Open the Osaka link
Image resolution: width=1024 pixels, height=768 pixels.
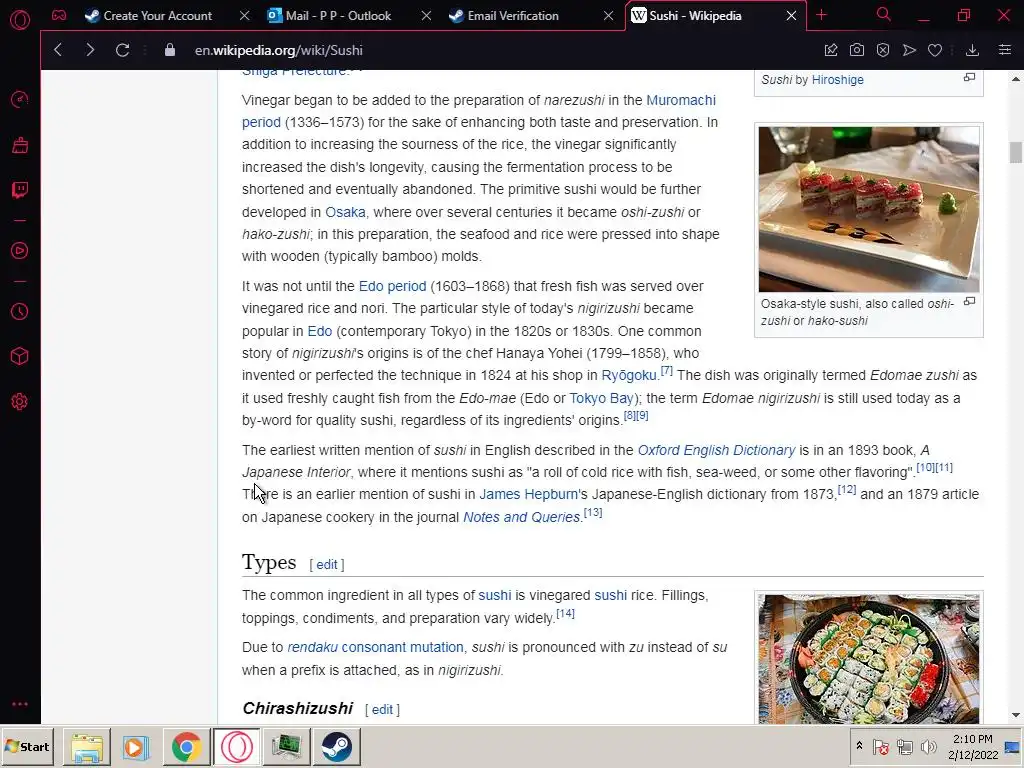pyautogui.click(x=345, y=212)
